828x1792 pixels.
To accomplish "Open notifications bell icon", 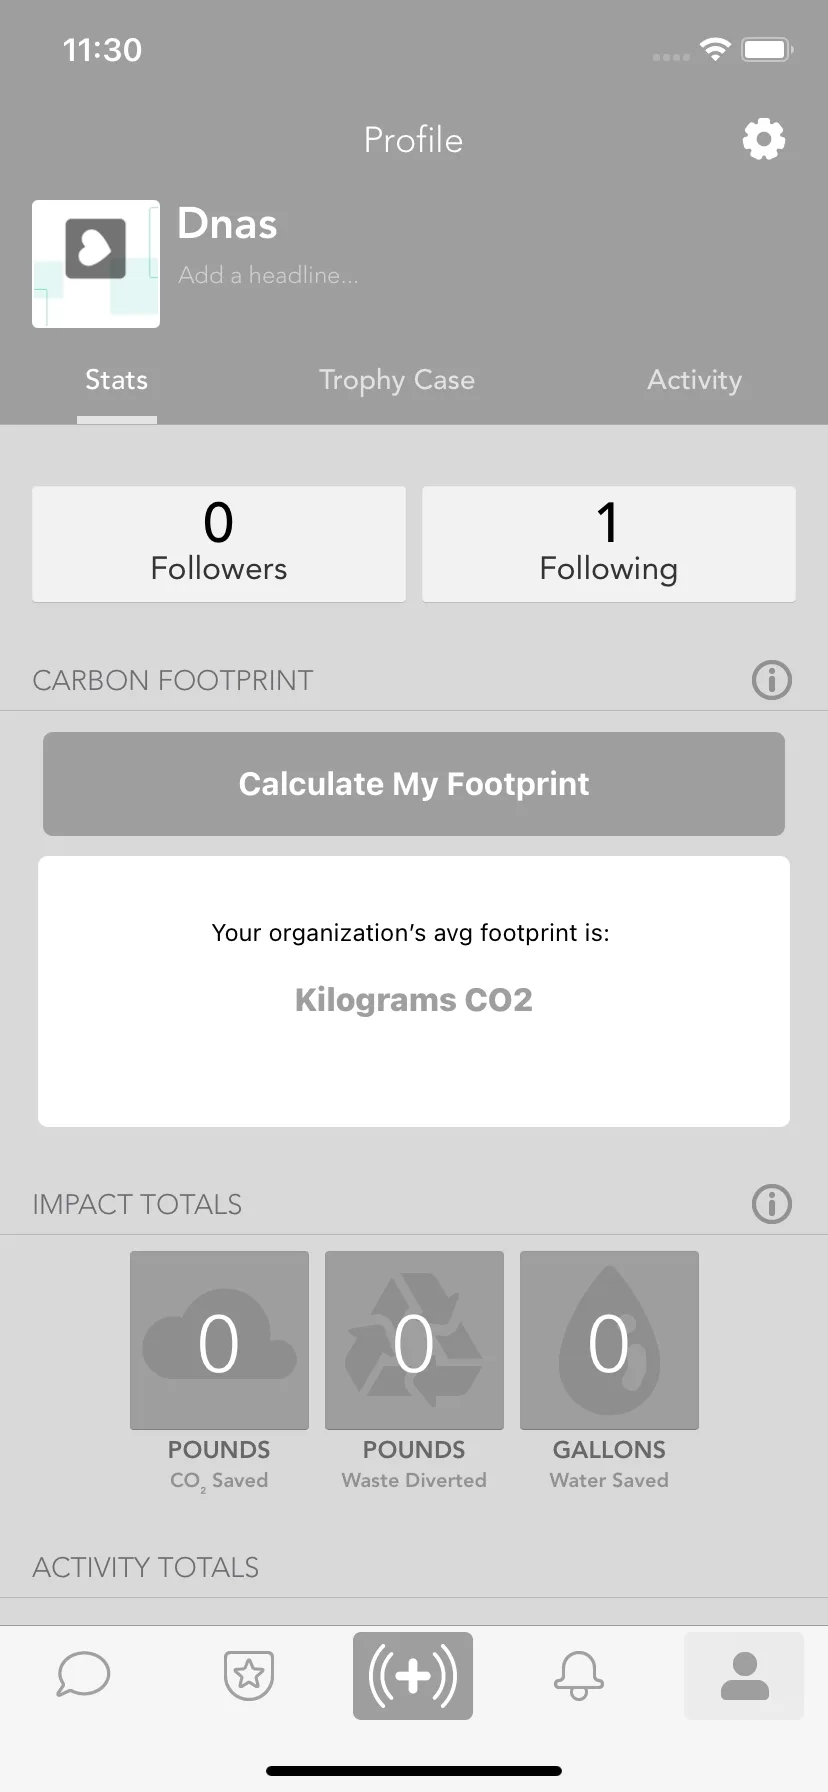I will point(579,1675).
